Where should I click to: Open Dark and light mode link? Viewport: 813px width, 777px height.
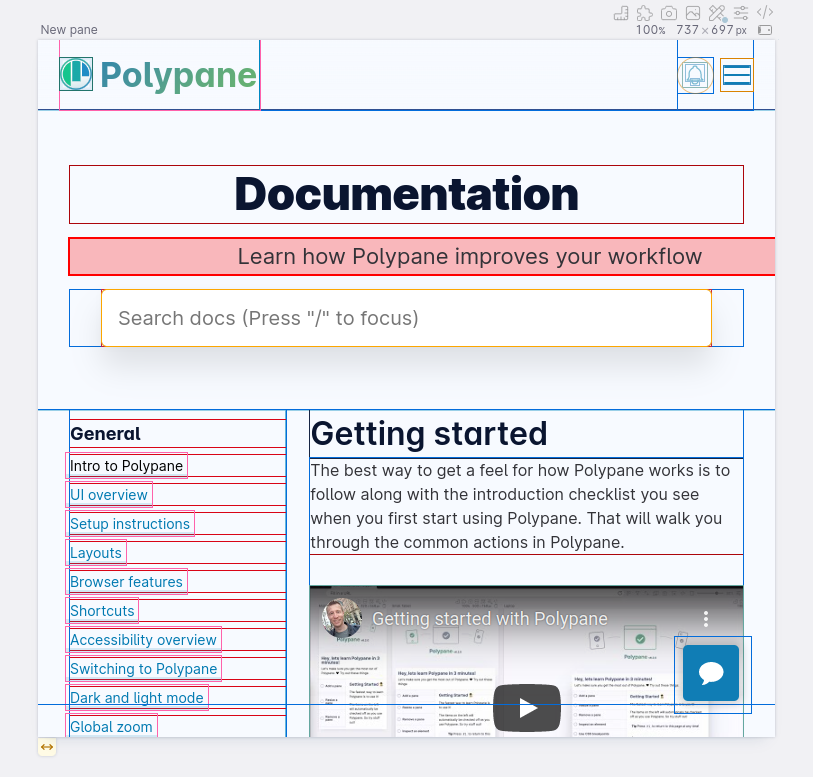click(x=137, y=698)
